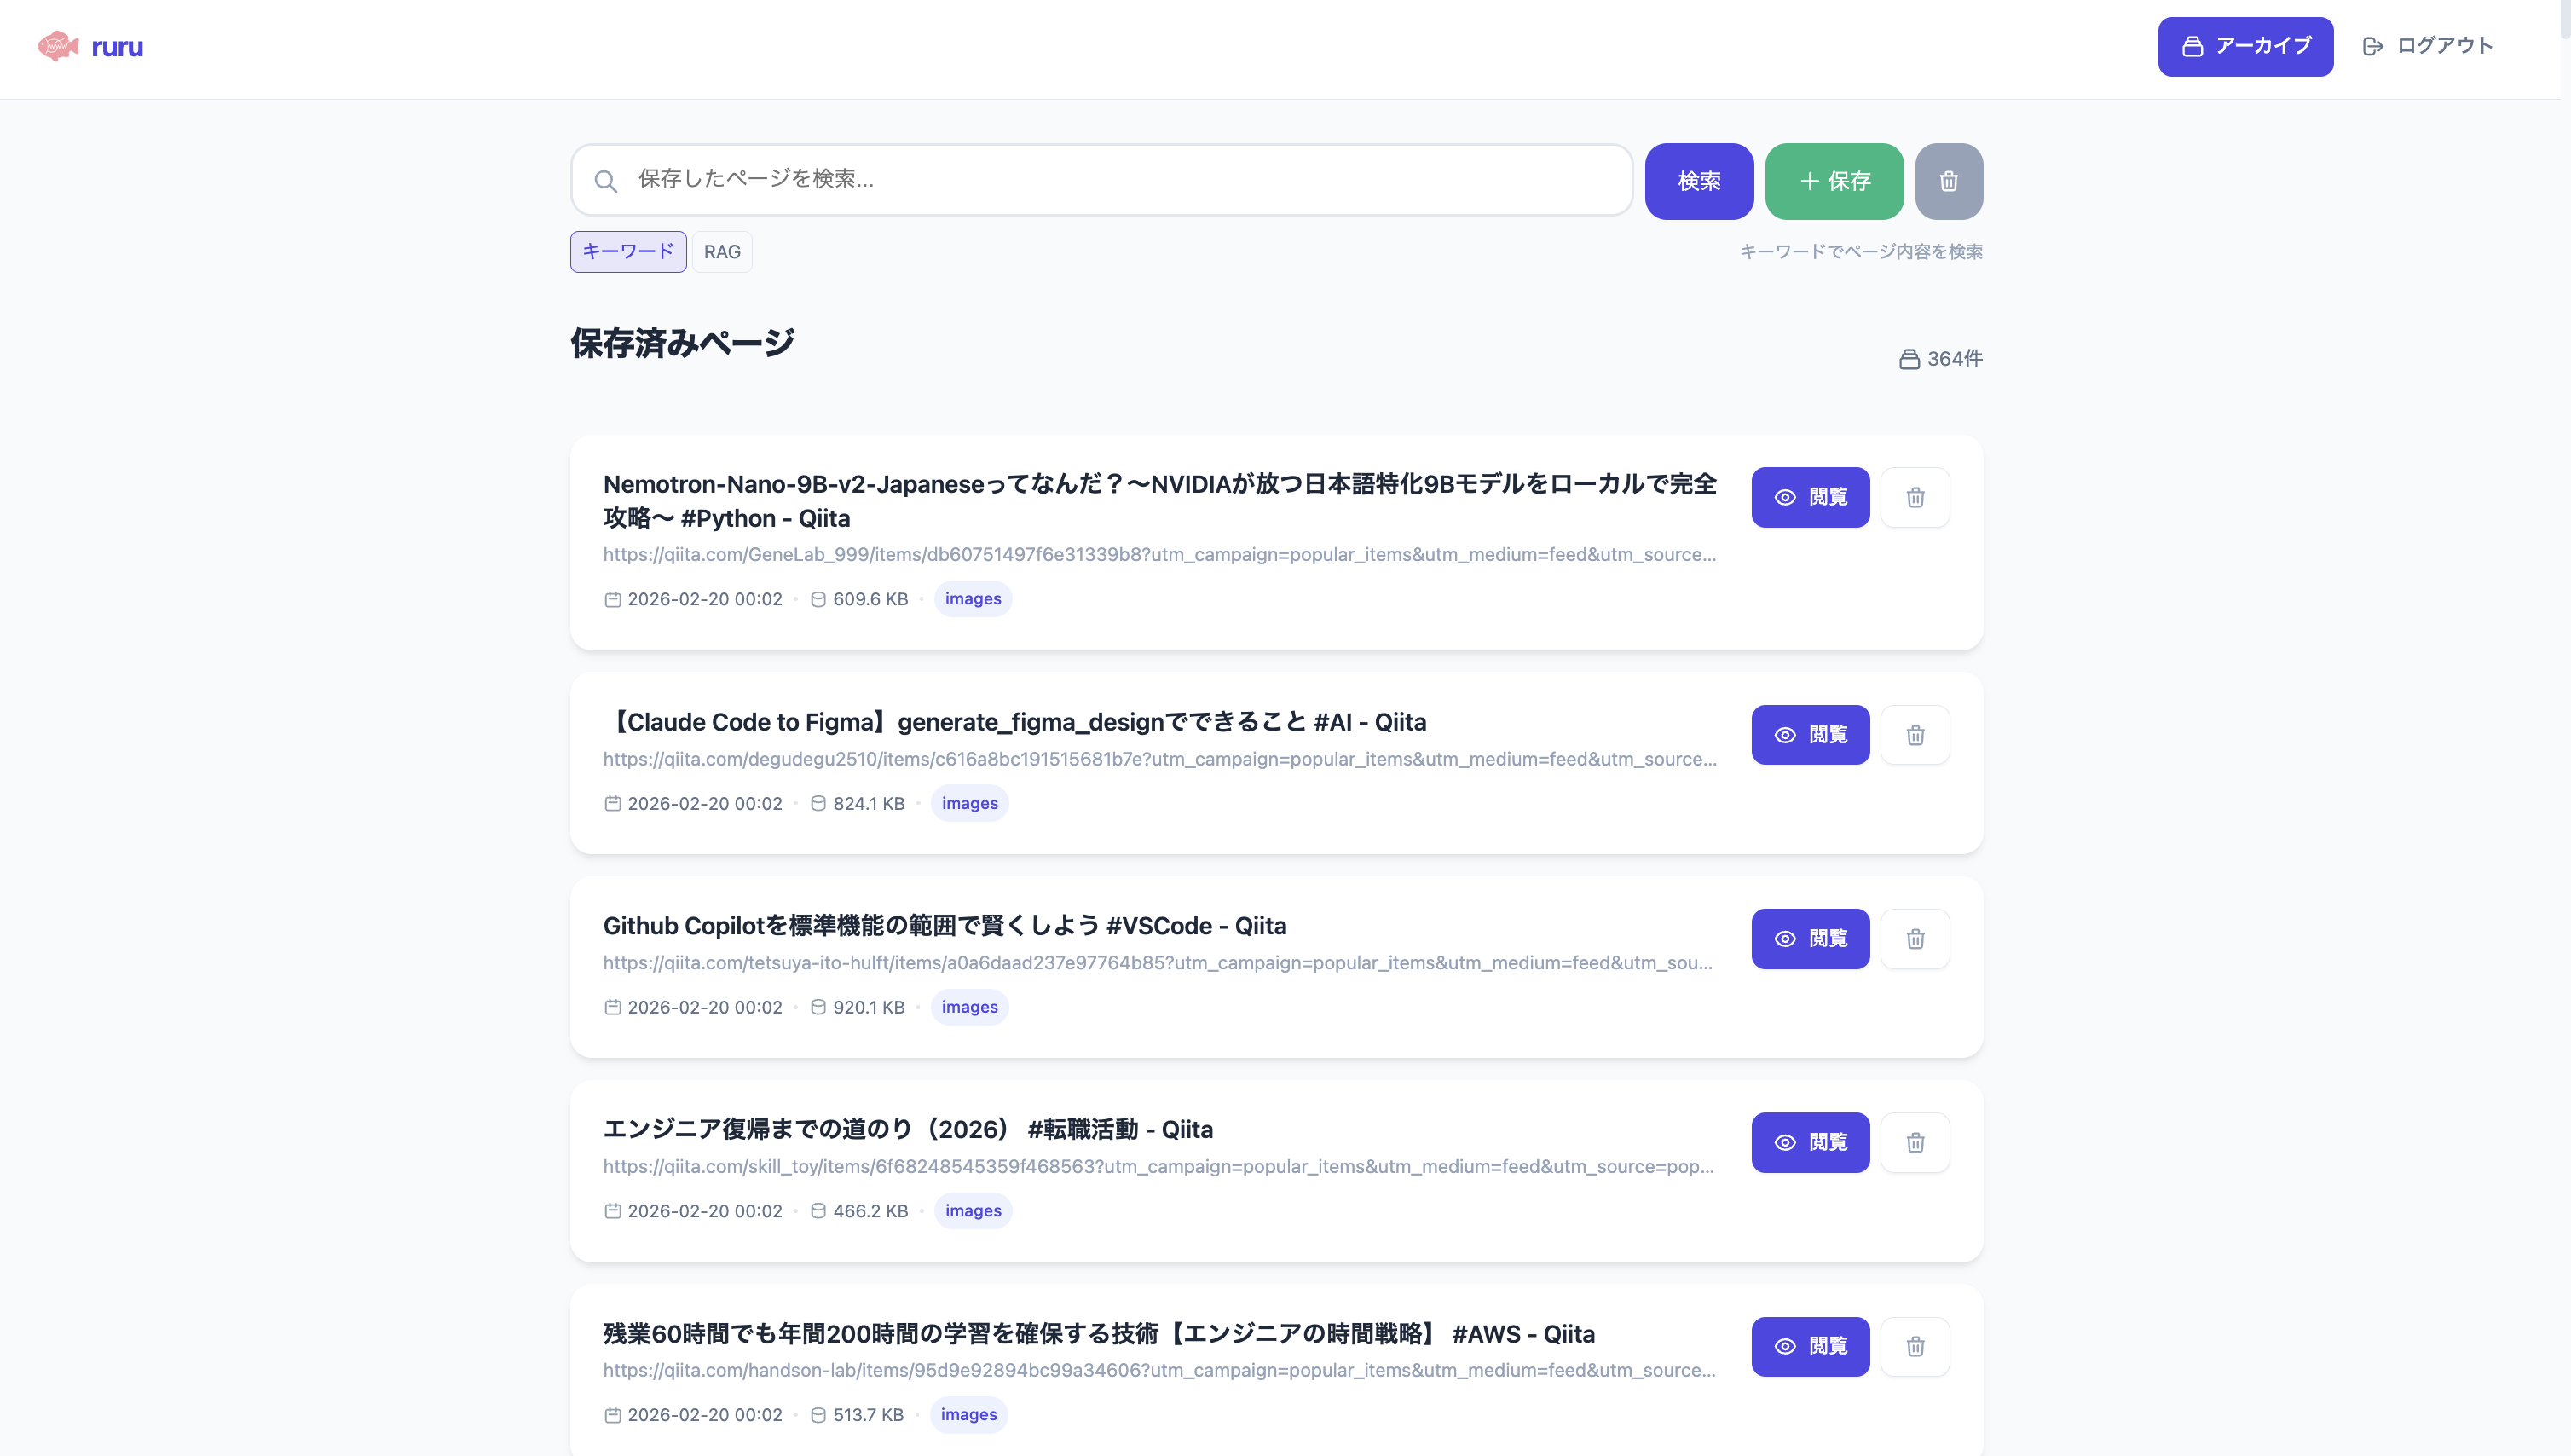Click the eye icon on the Nemotron article 閲覧 button
The width and height of the screenshot is (2571, 1456).
coord(1784,497)
